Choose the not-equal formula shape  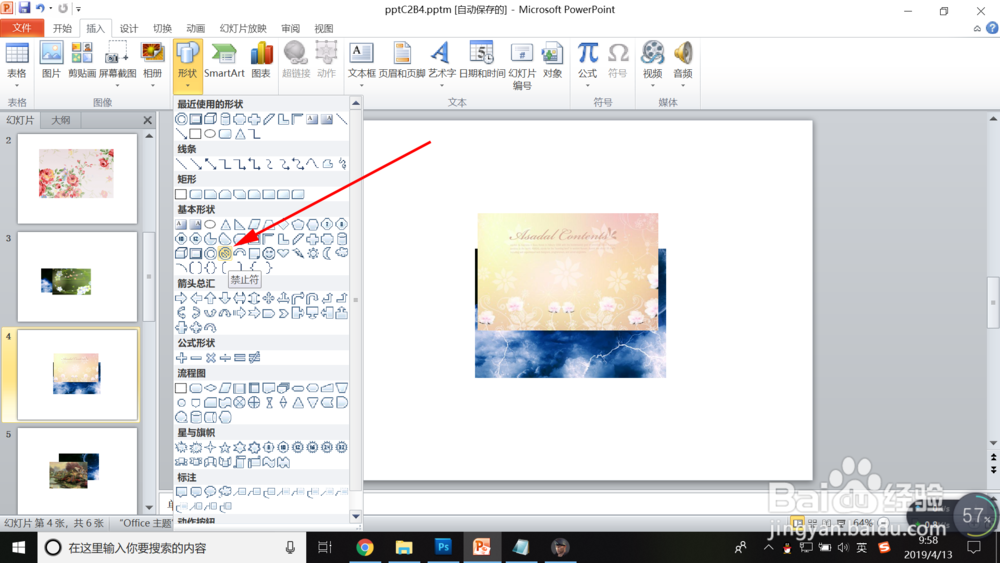pyautogui.click(x=254, y=358)
